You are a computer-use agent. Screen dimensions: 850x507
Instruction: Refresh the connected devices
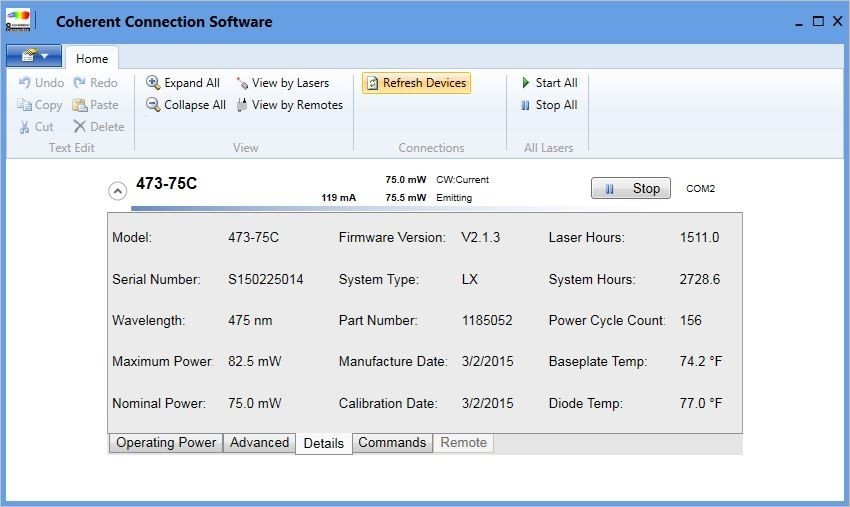[x=416, y=83]
